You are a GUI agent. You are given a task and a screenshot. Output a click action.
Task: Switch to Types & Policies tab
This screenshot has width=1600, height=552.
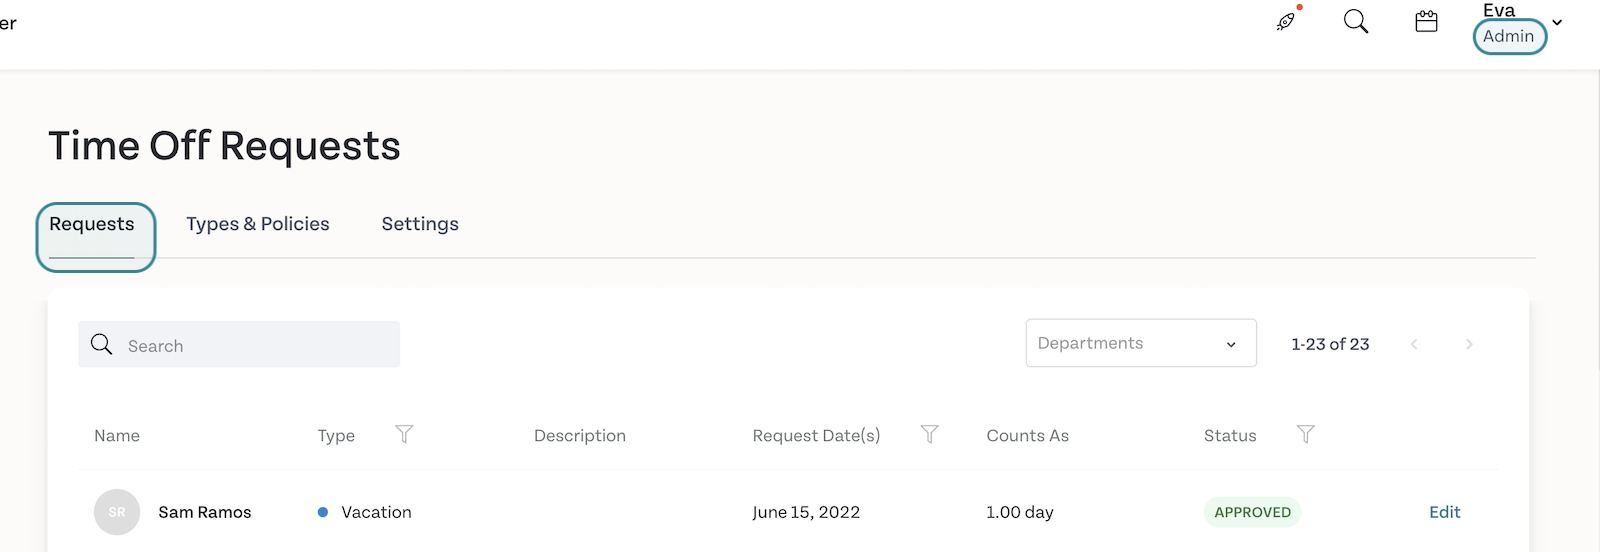click(258, 224)
